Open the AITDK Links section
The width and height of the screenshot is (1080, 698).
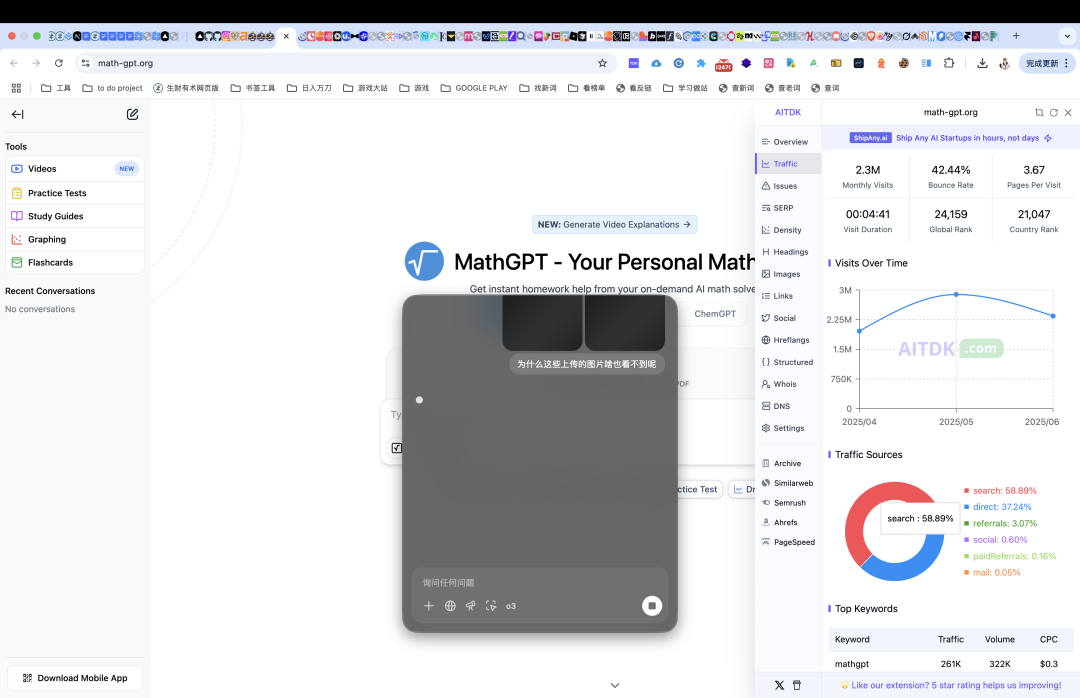point(788,296)
